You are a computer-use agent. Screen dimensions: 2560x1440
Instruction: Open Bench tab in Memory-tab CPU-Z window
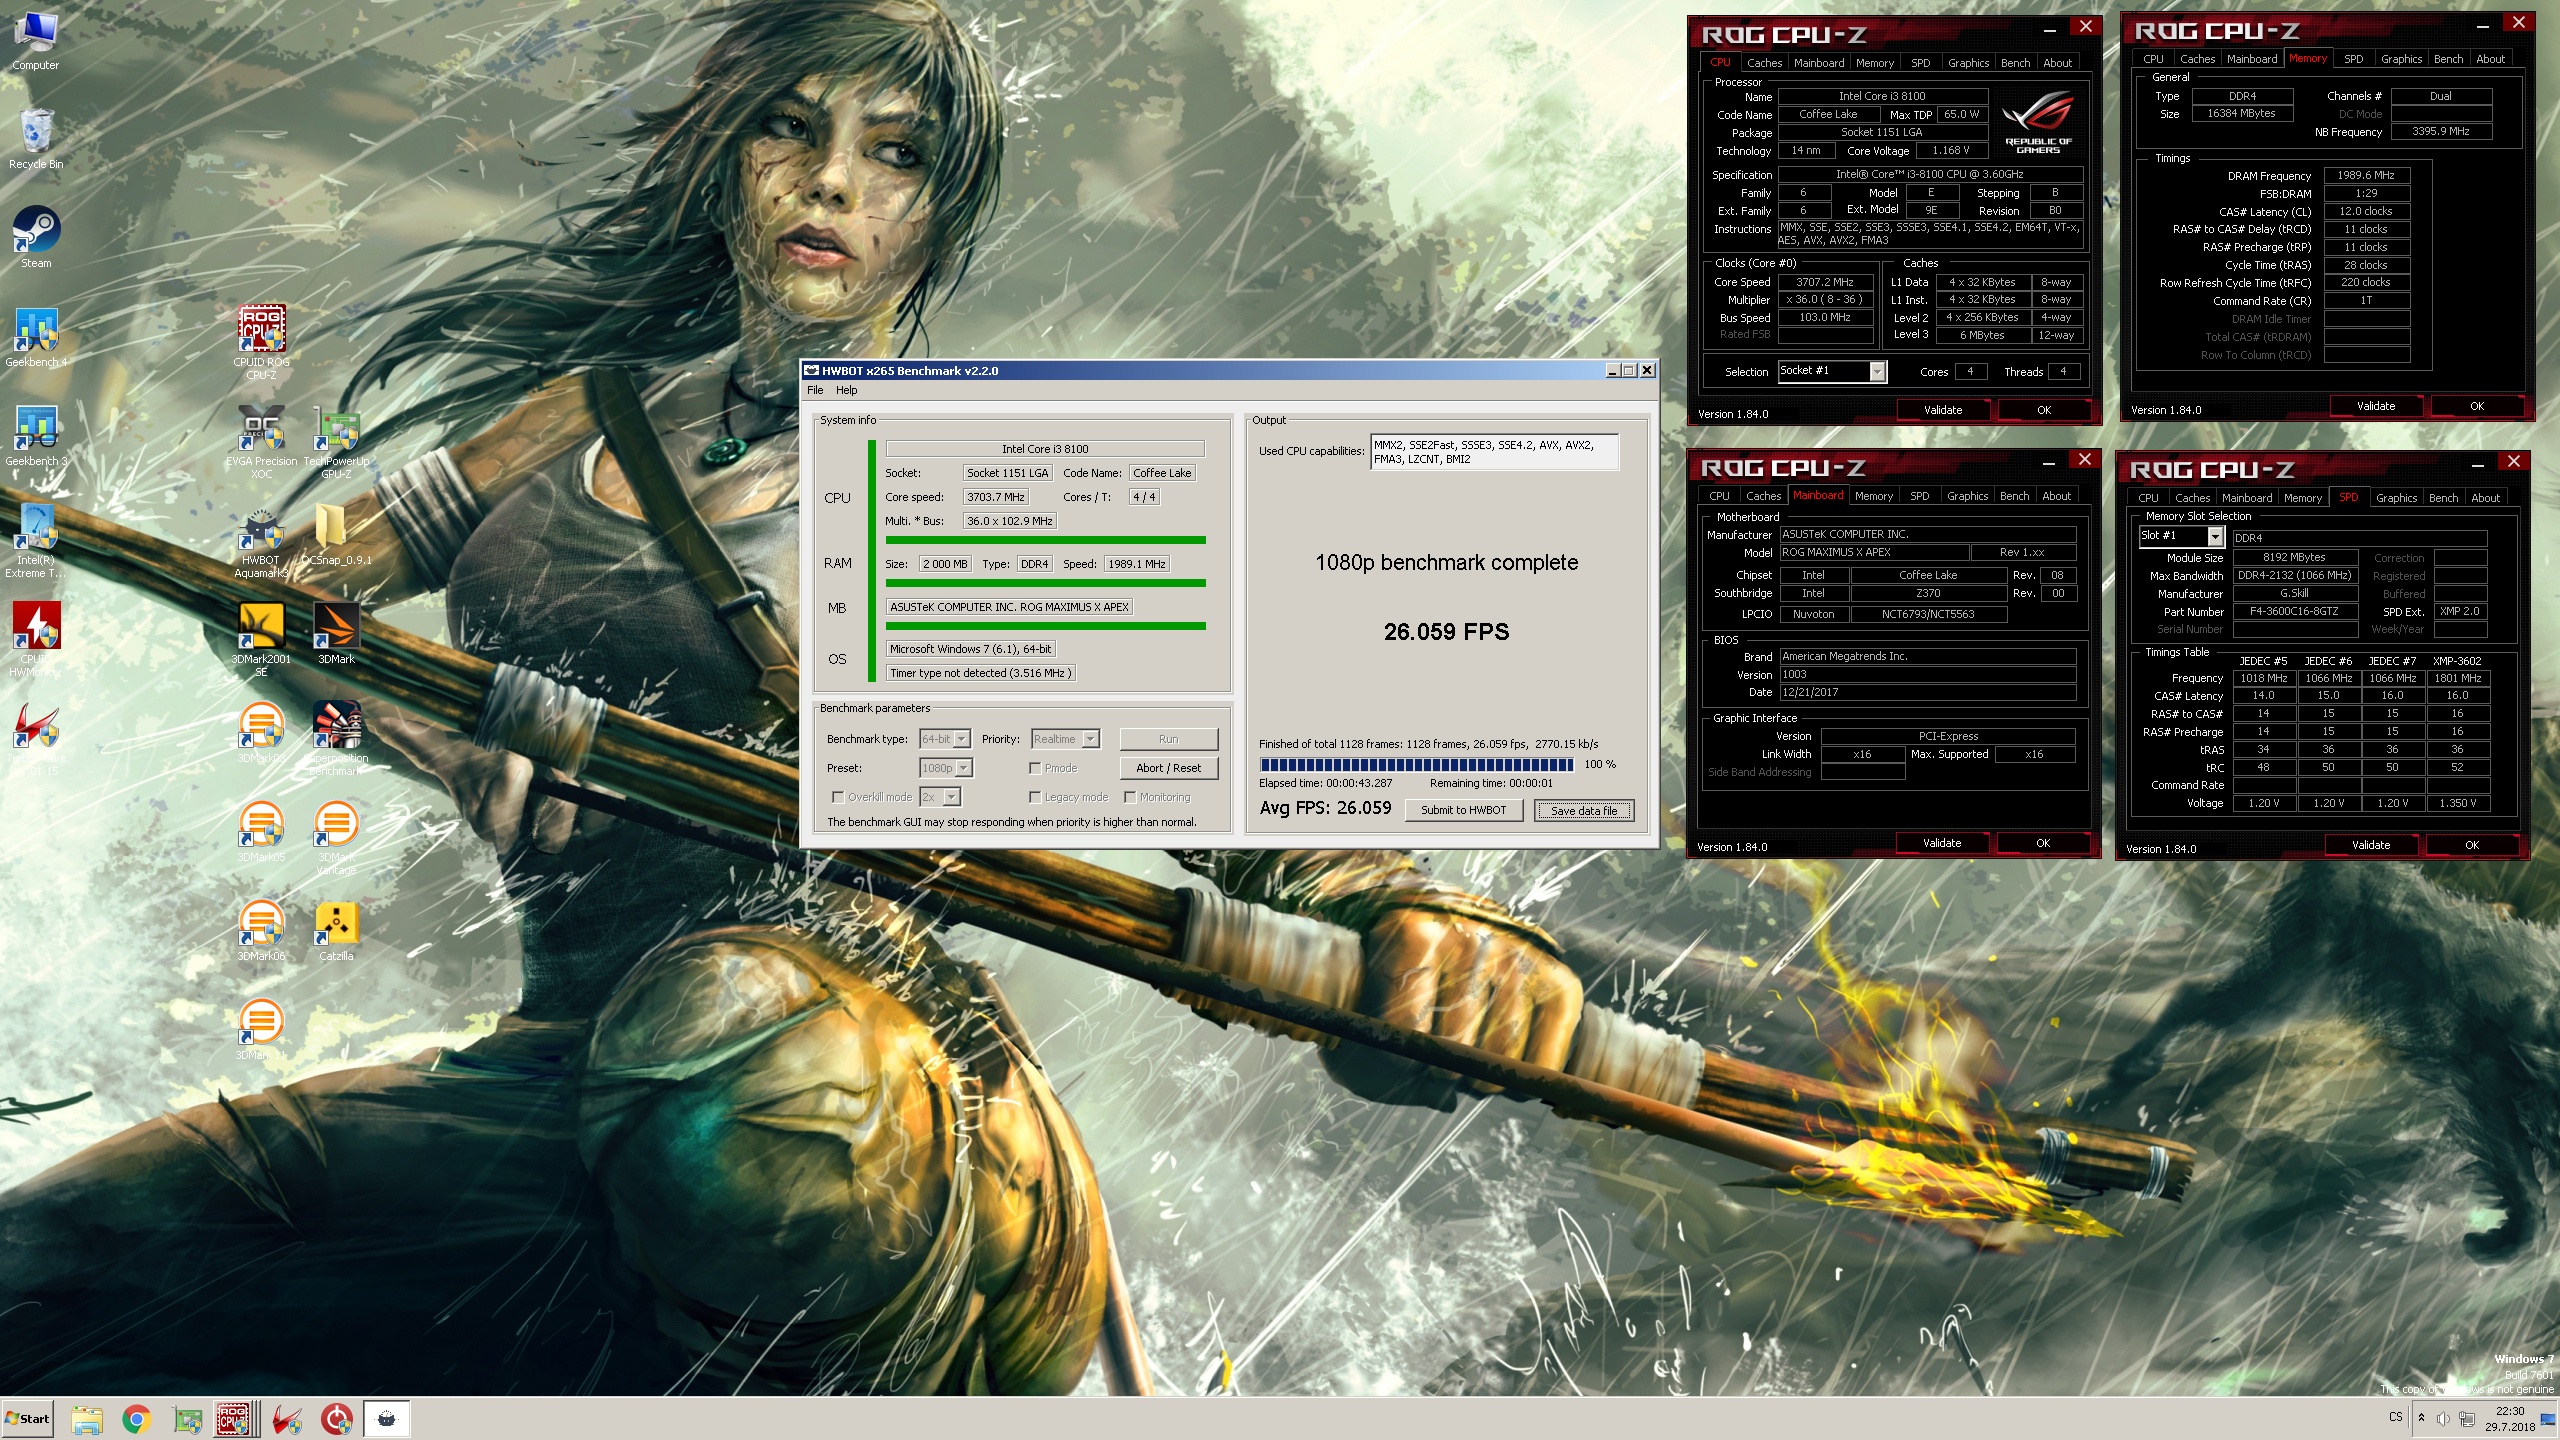point(2448,59)
